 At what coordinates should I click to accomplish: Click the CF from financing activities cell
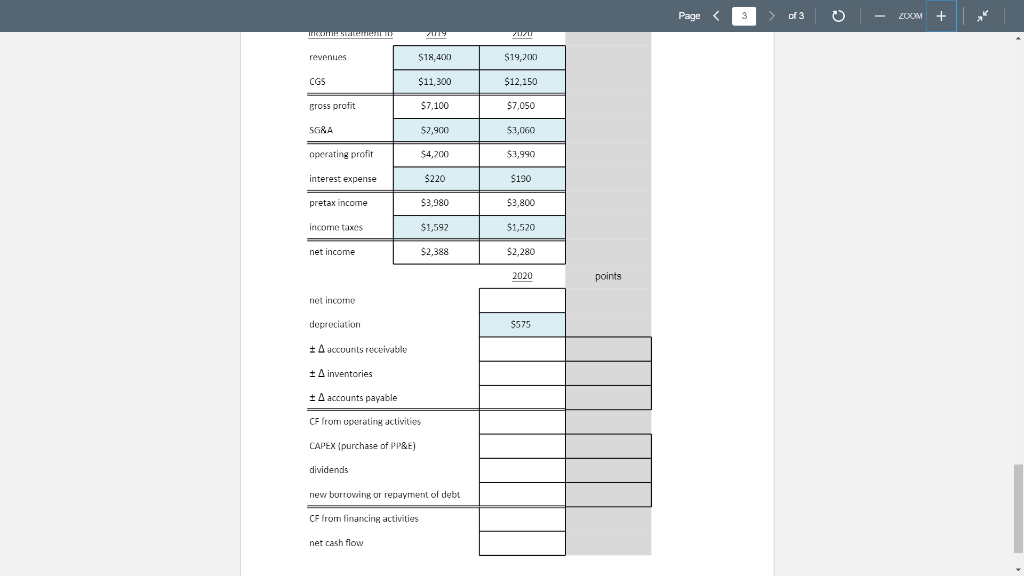(x=522, y=518)
